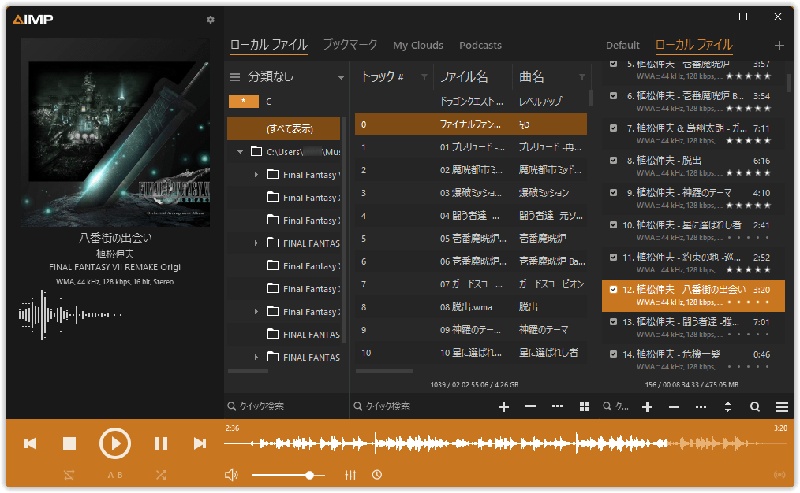Viewport: 800px width, 493px height.
Task: Start playback with the round play button
Action: 114,443
